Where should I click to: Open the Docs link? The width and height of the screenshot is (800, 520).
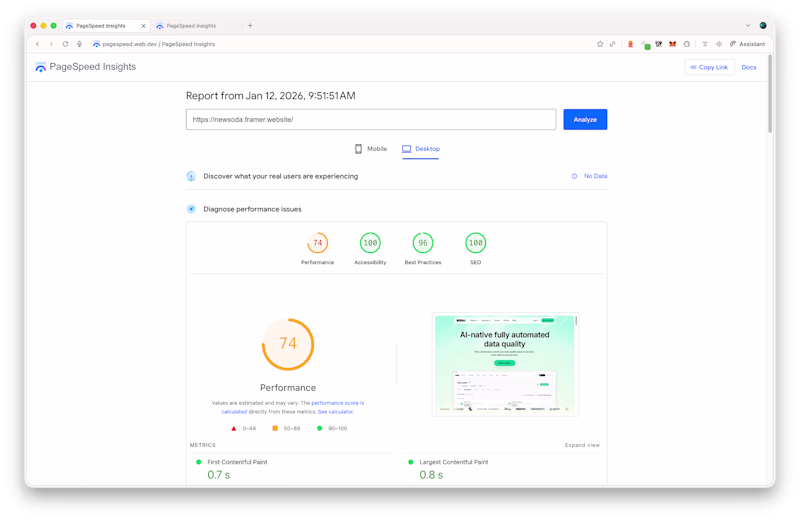748,67
